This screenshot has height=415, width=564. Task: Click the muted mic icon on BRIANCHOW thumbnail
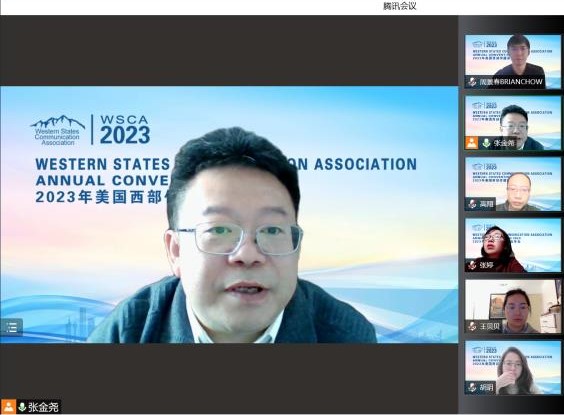point(472,82)
